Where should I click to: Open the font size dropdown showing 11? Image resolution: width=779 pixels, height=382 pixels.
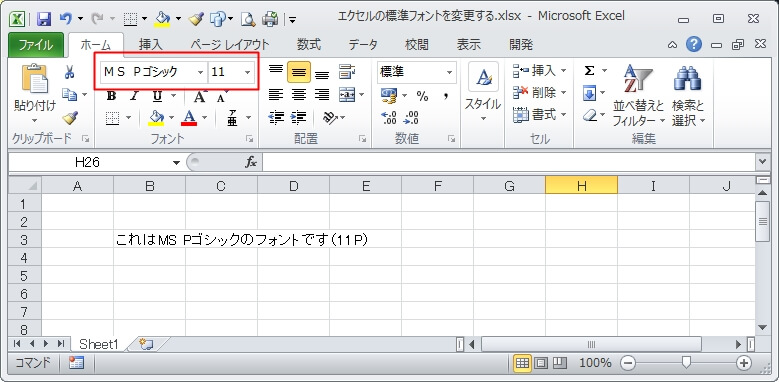(x=247, y=73)
